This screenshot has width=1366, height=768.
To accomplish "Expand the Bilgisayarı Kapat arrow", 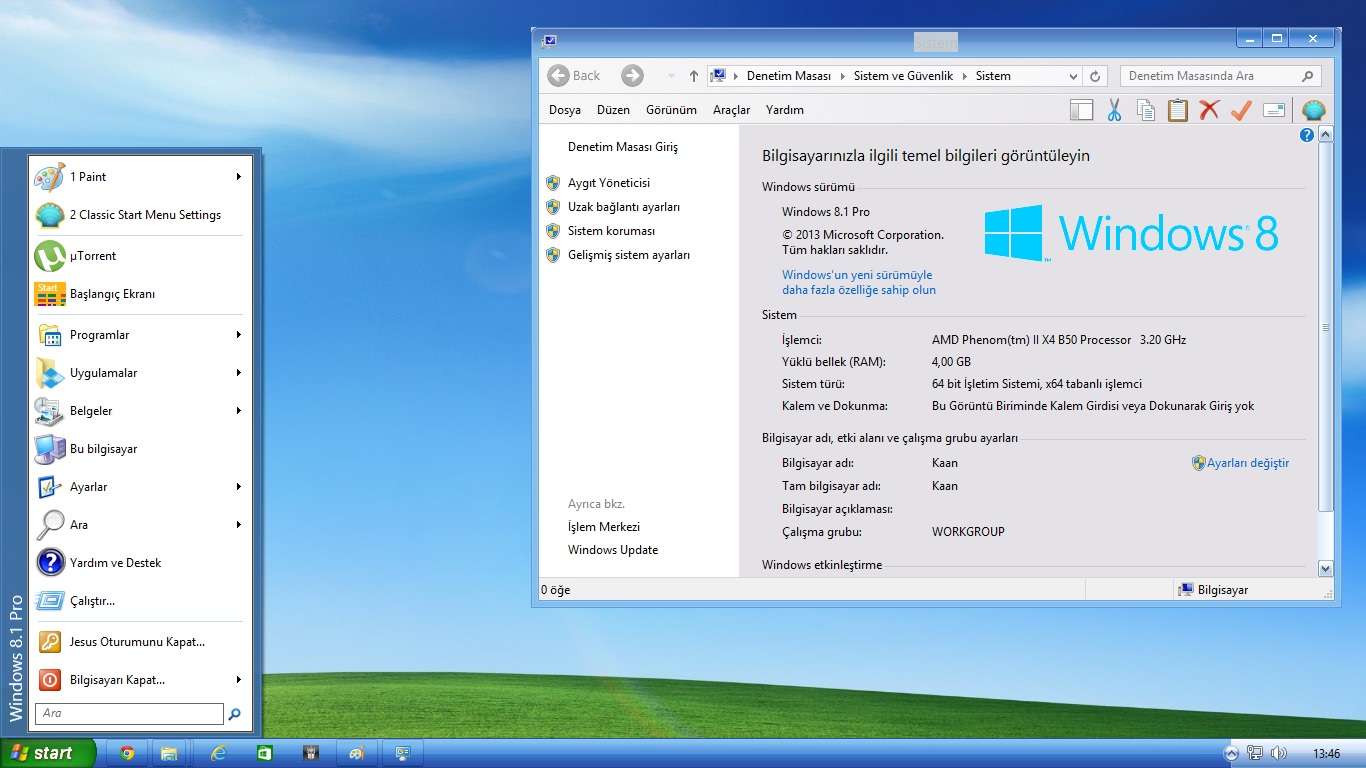I will (x=238, y=680).
